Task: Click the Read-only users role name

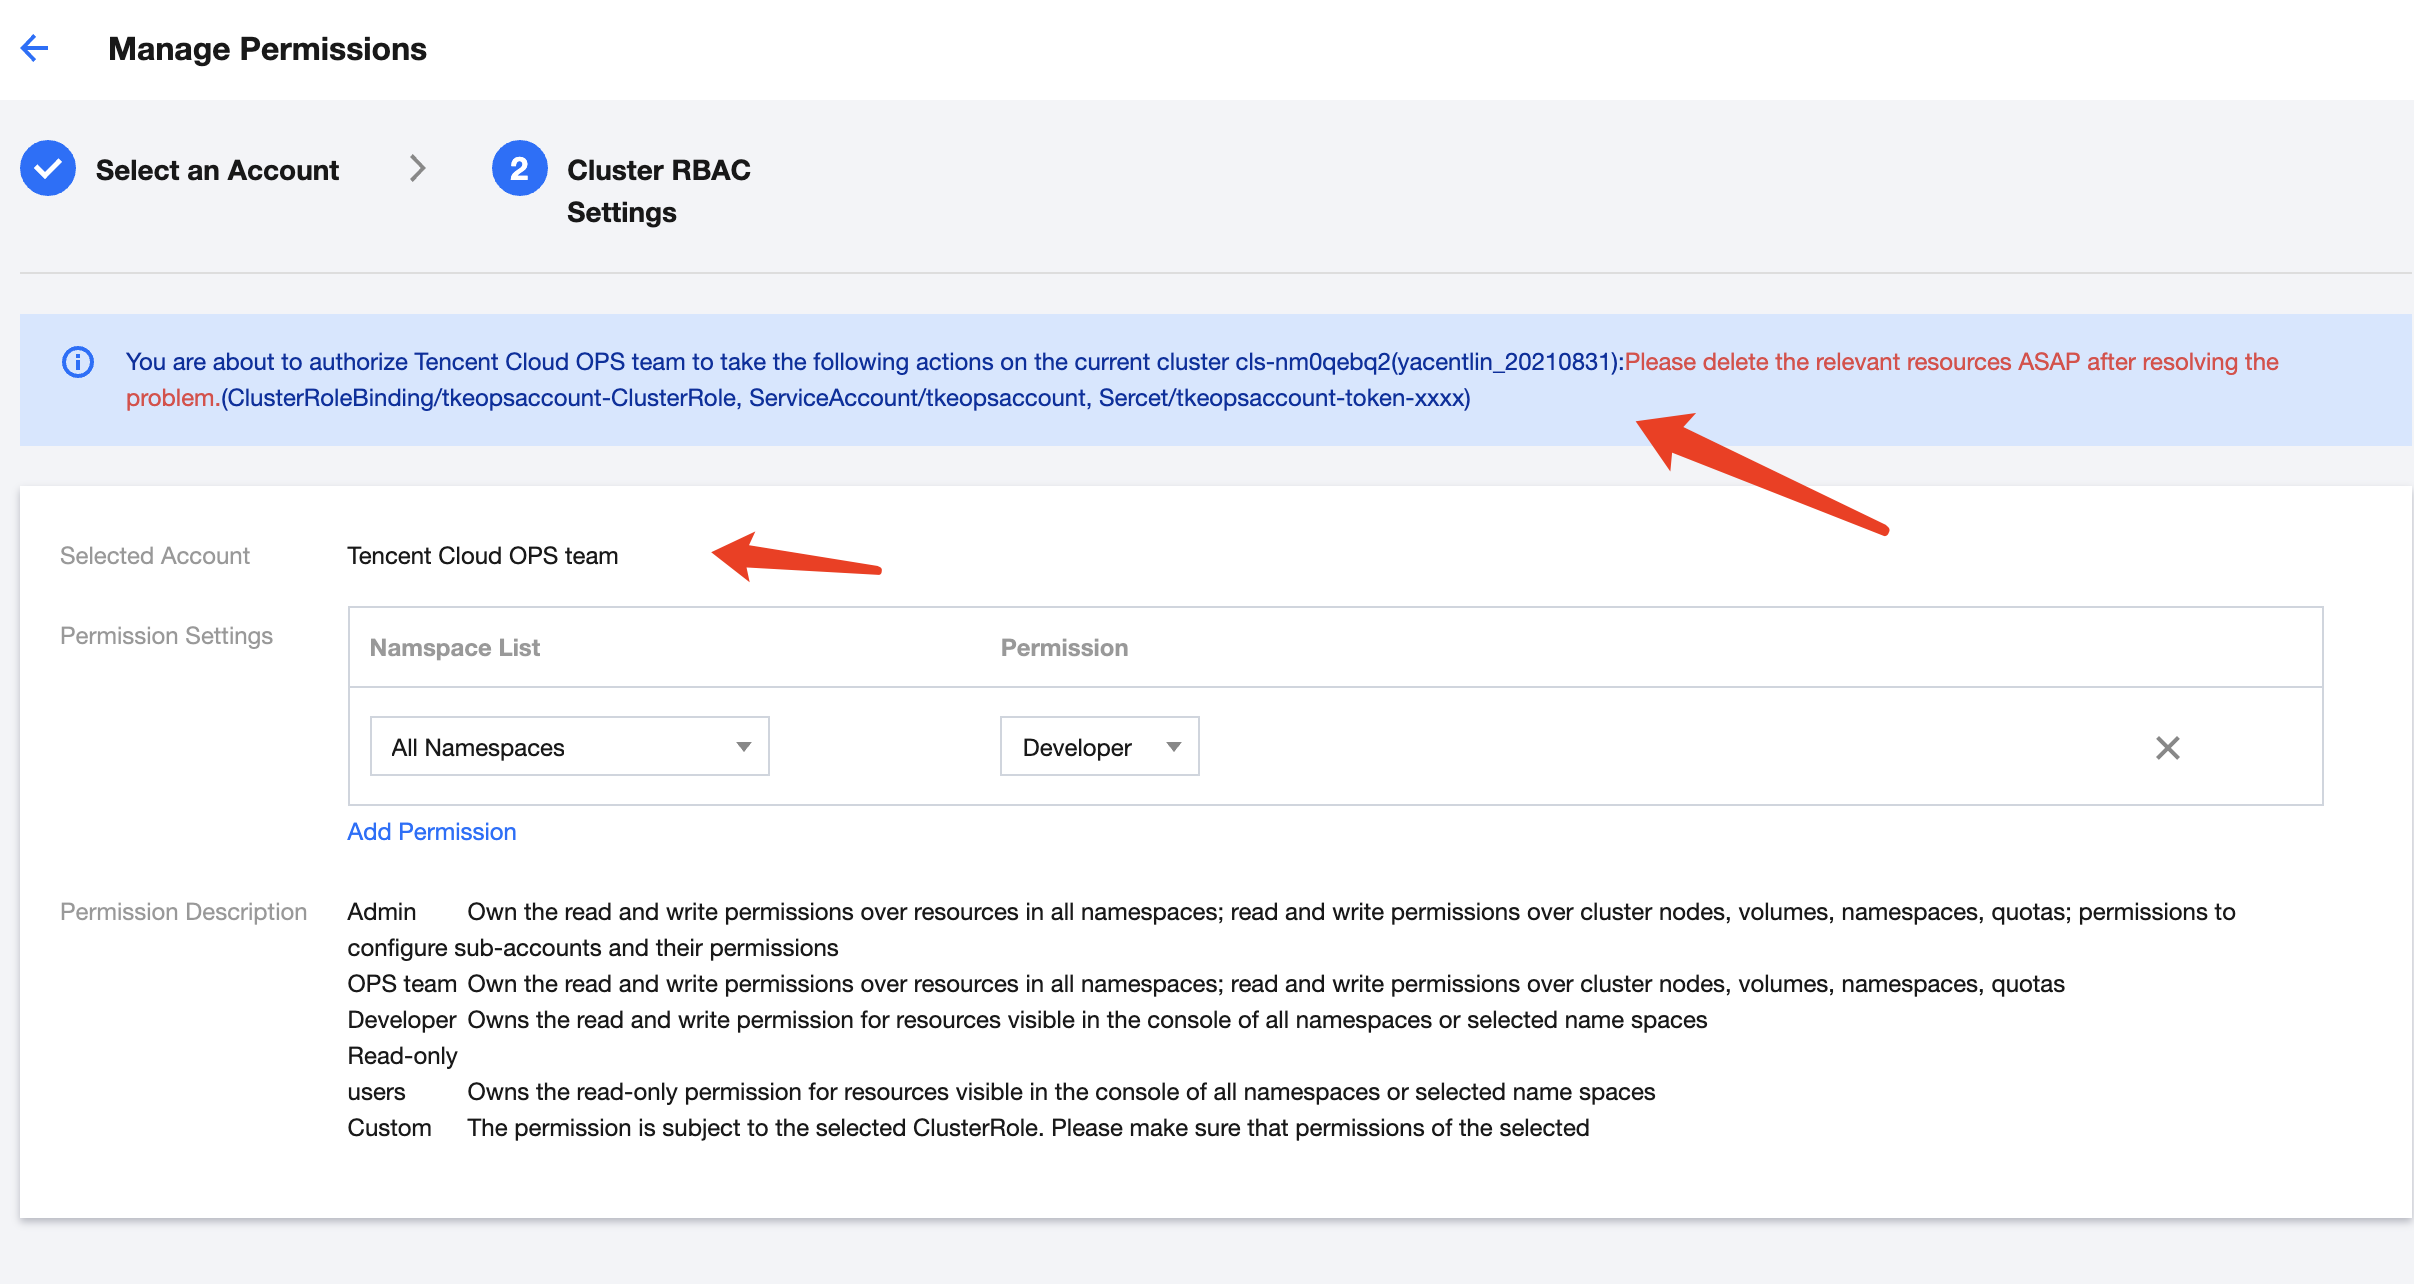Action: (x=402, y=1074)
